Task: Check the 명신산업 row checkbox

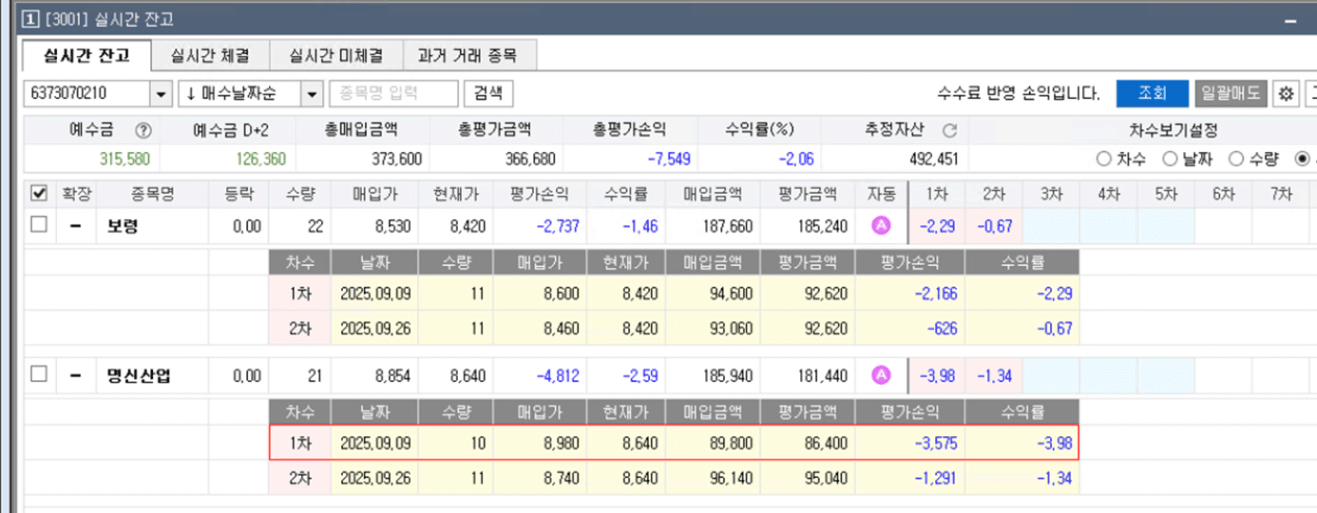Action: point(39,375)
